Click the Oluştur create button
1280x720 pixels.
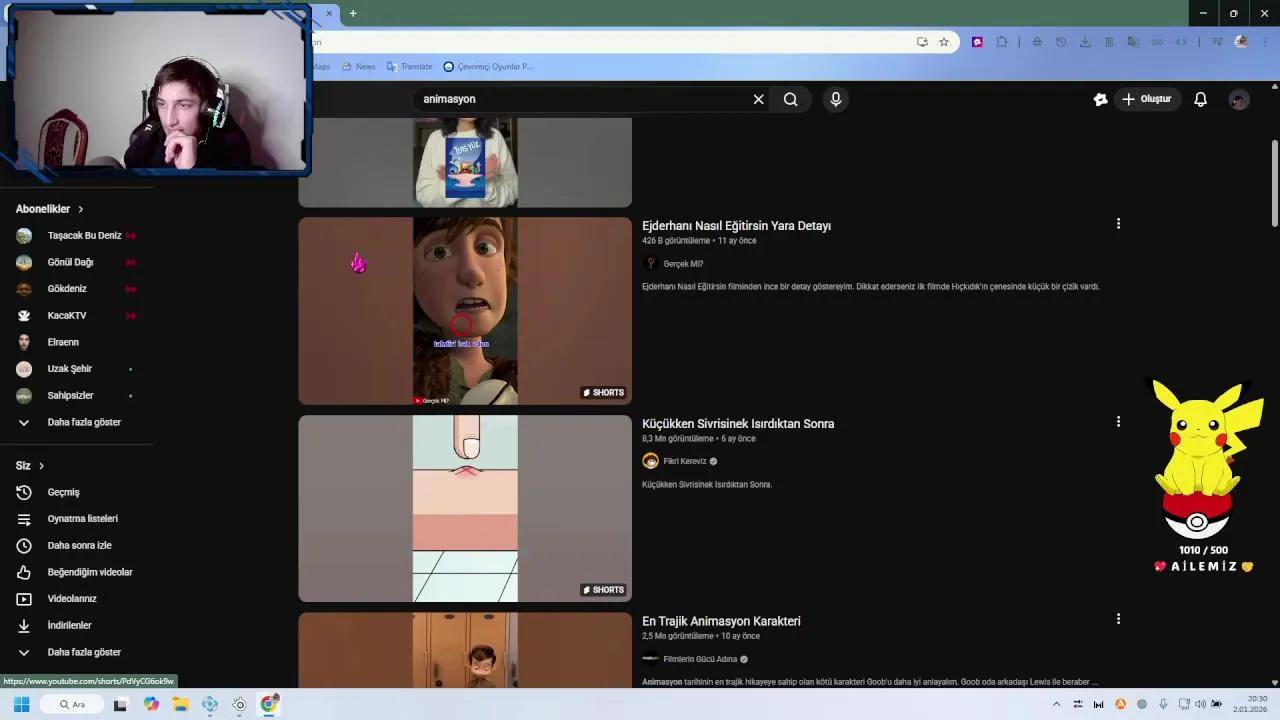point(1146,99)
